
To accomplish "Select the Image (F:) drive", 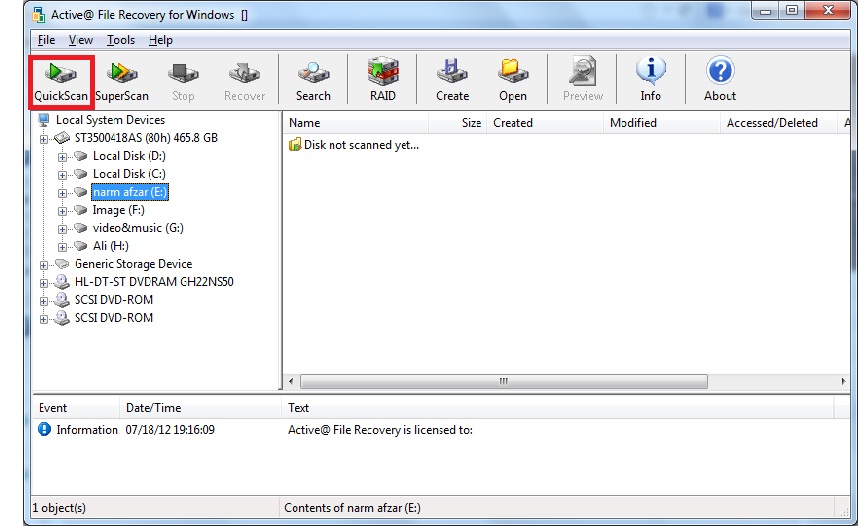I will click(x=118, y=210).
